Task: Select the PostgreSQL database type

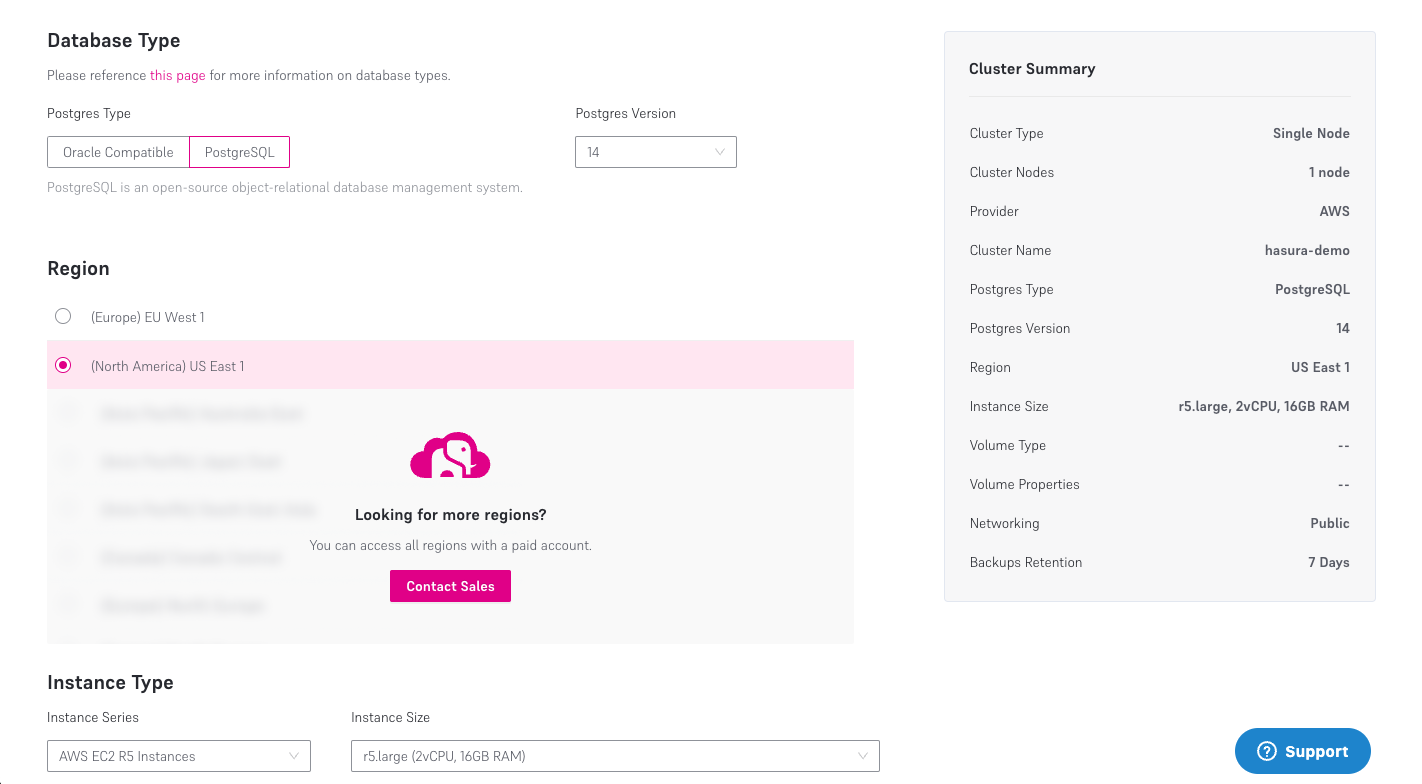Action: coord(239,152)
